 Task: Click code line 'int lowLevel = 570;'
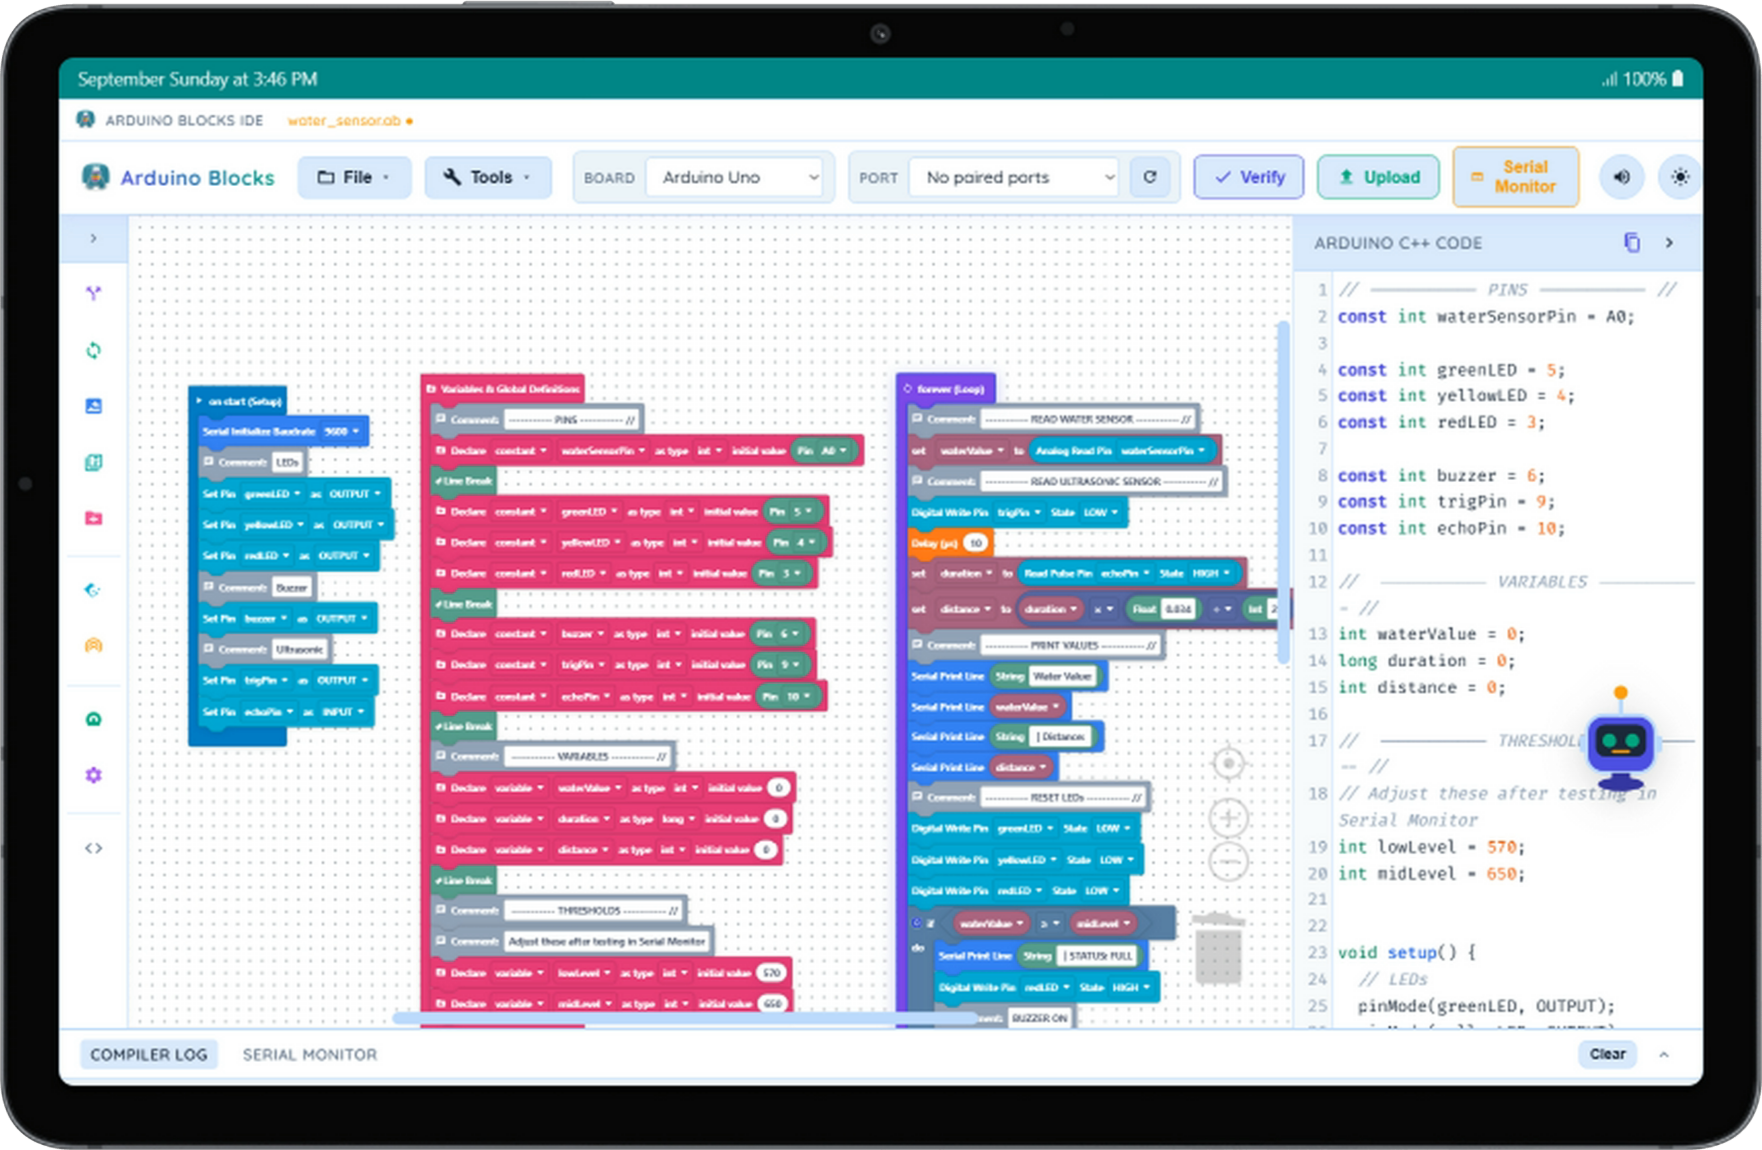[x=1431, y=847]
